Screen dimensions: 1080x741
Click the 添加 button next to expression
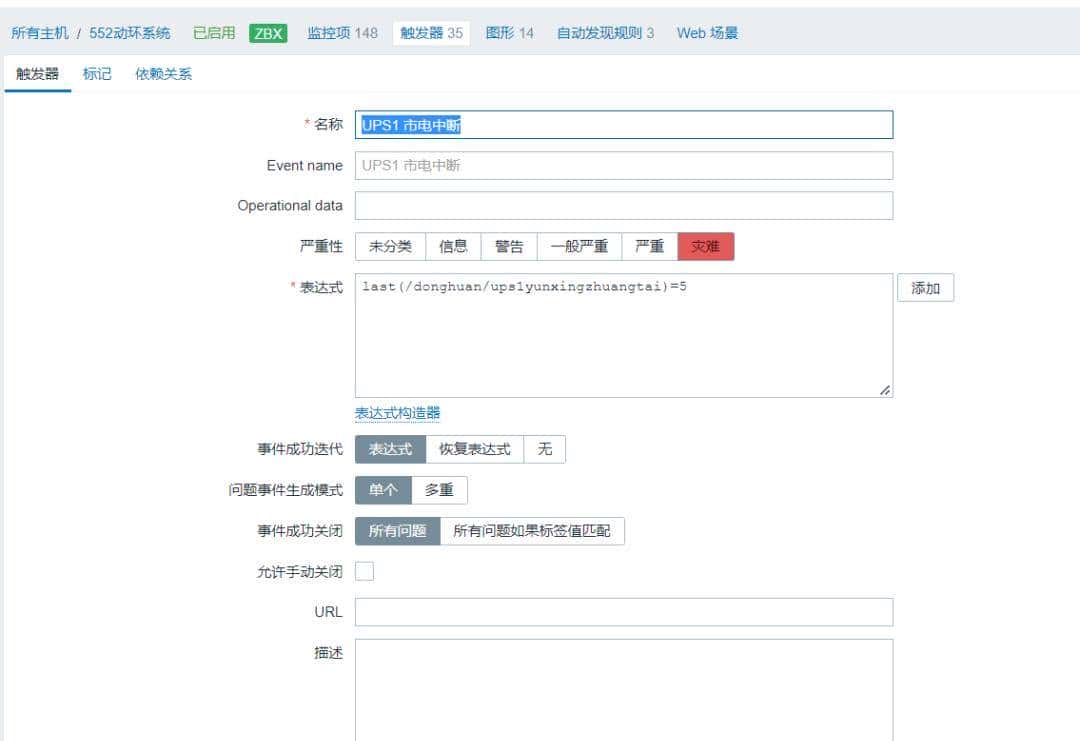(925, 287)
